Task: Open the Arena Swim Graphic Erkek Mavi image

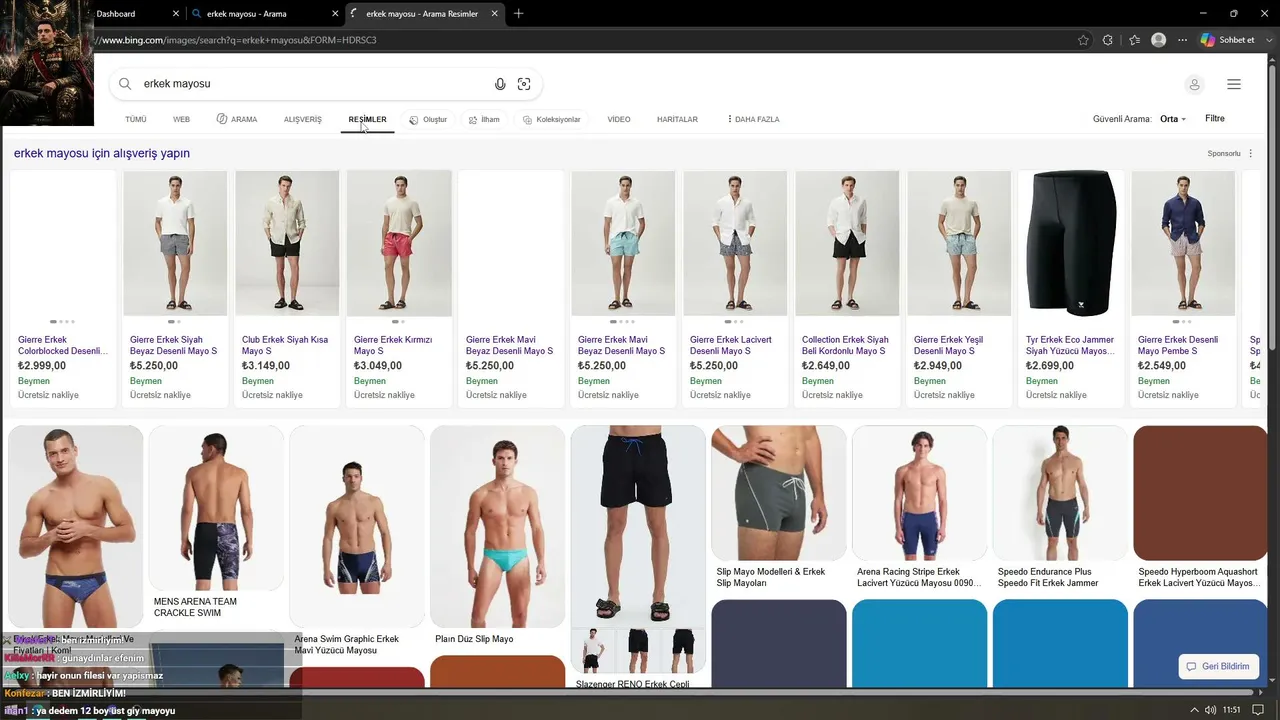Action: tap(357, 527)
